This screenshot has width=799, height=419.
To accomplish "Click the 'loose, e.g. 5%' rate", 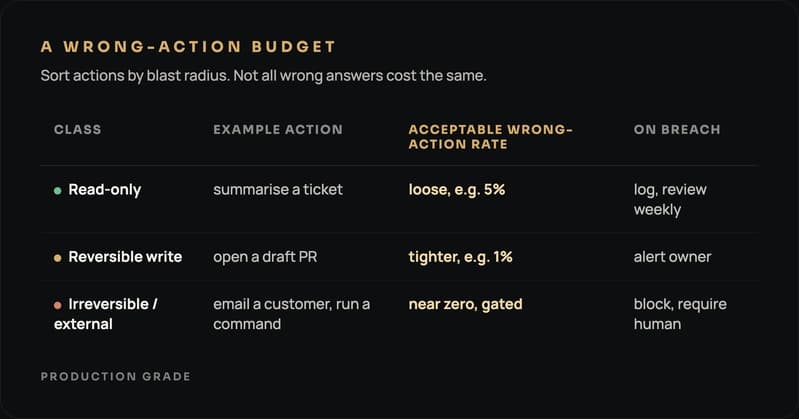I will pos(457,190).
